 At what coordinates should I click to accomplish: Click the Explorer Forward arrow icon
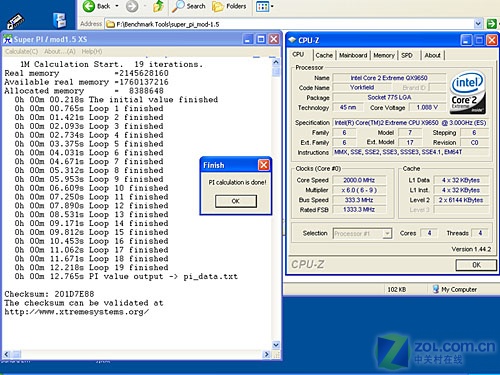pyautogui.click(x=132, y=6)
